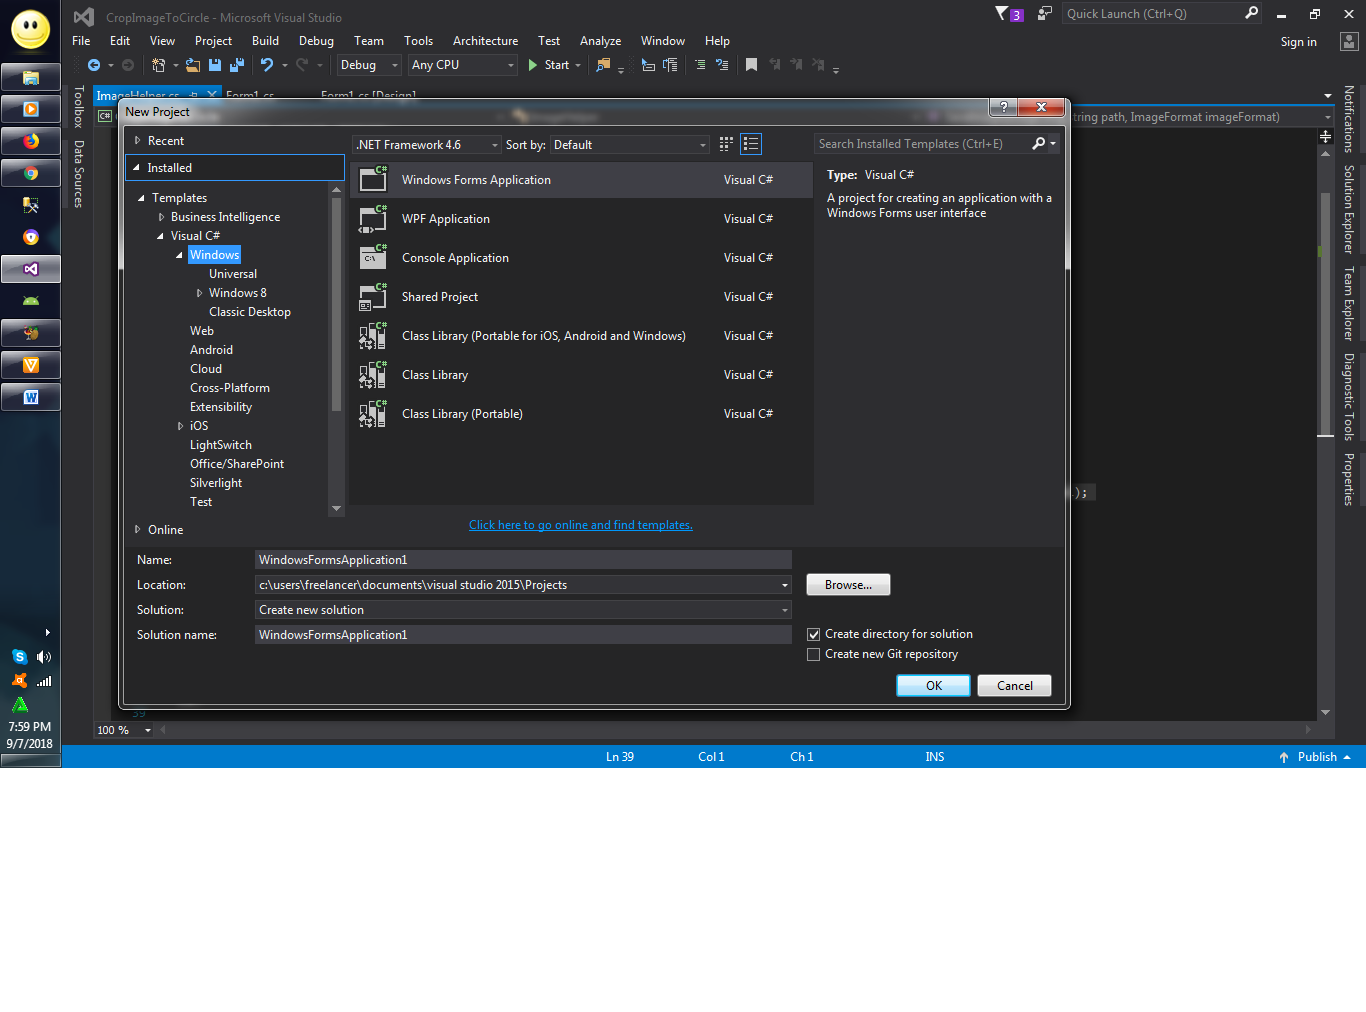Select WPF Application template

point(581,219)
